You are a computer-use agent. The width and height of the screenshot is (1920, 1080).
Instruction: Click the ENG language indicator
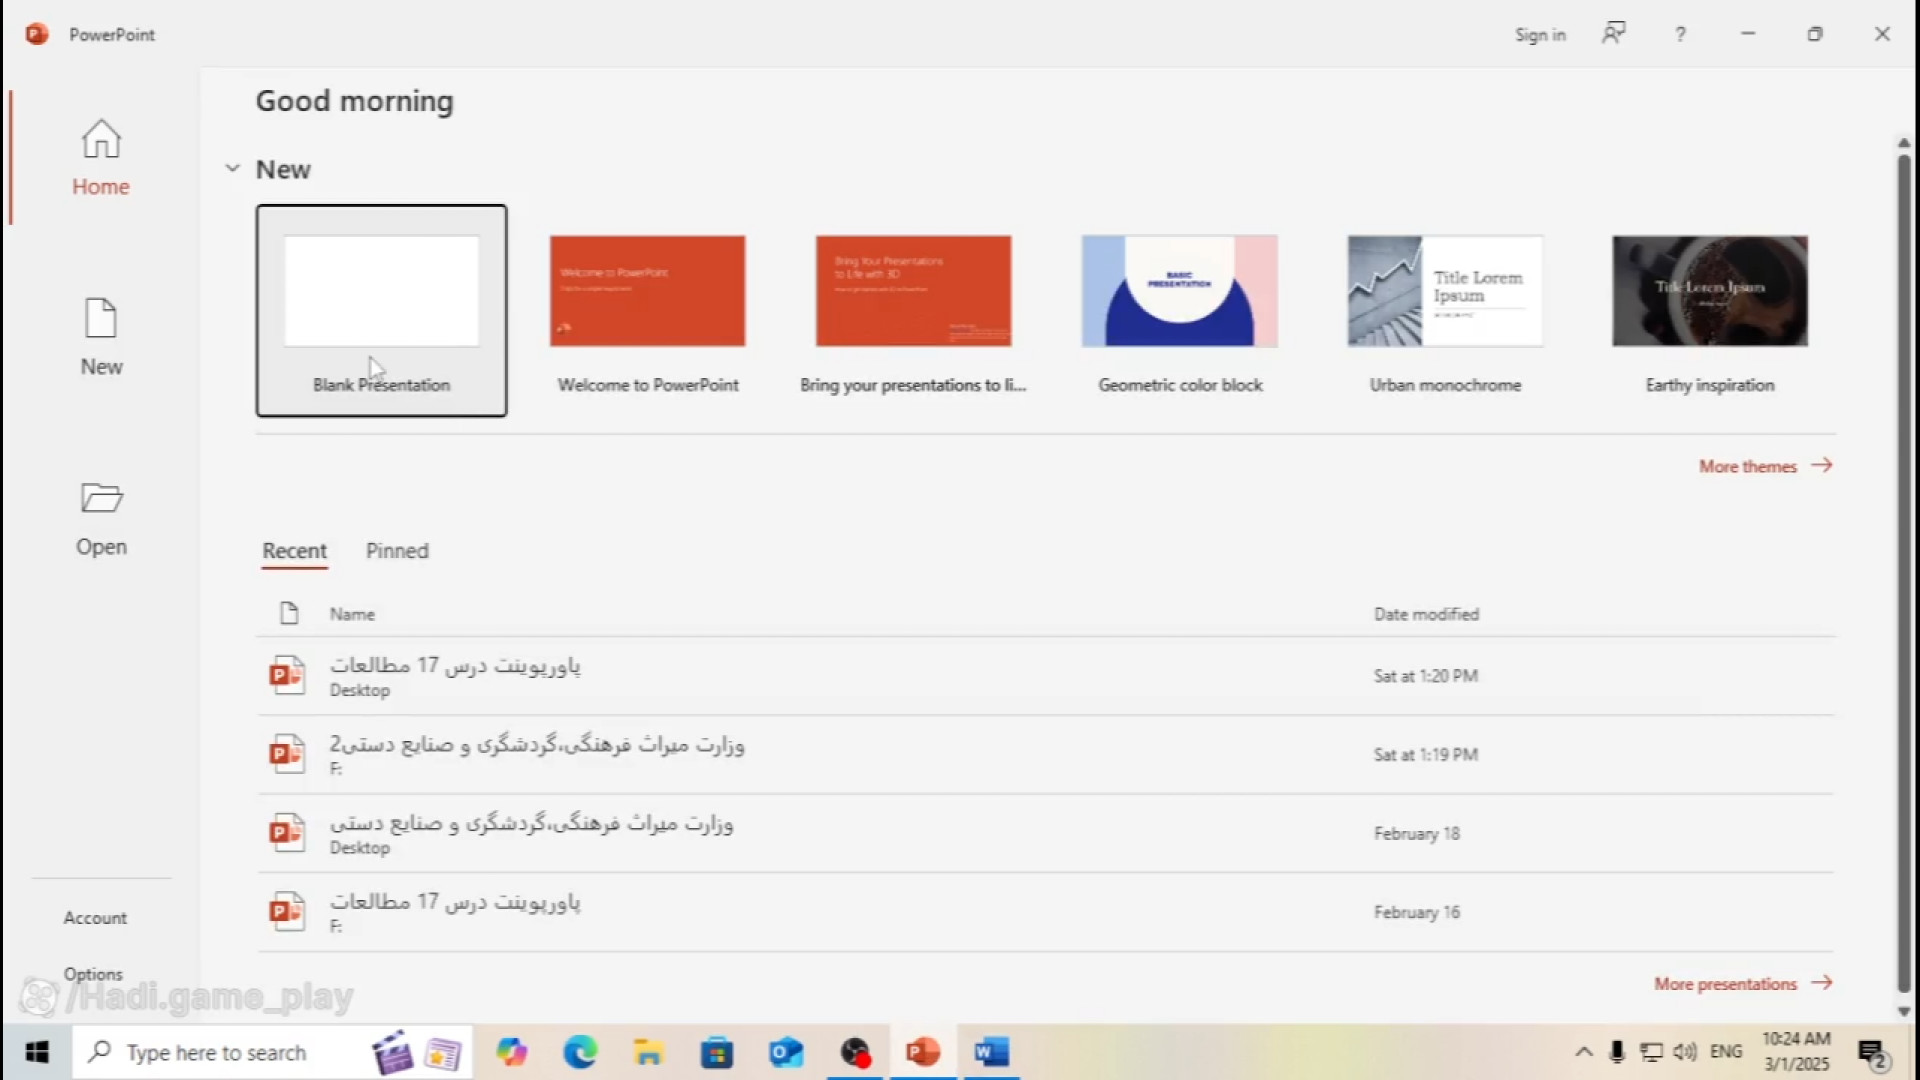[x=1726, y=1052]
